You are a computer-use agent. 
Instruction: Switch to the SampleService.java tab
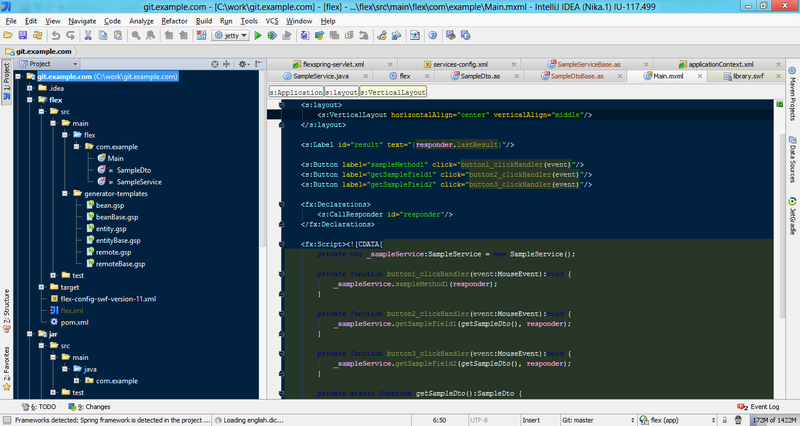tap(321, 76)
